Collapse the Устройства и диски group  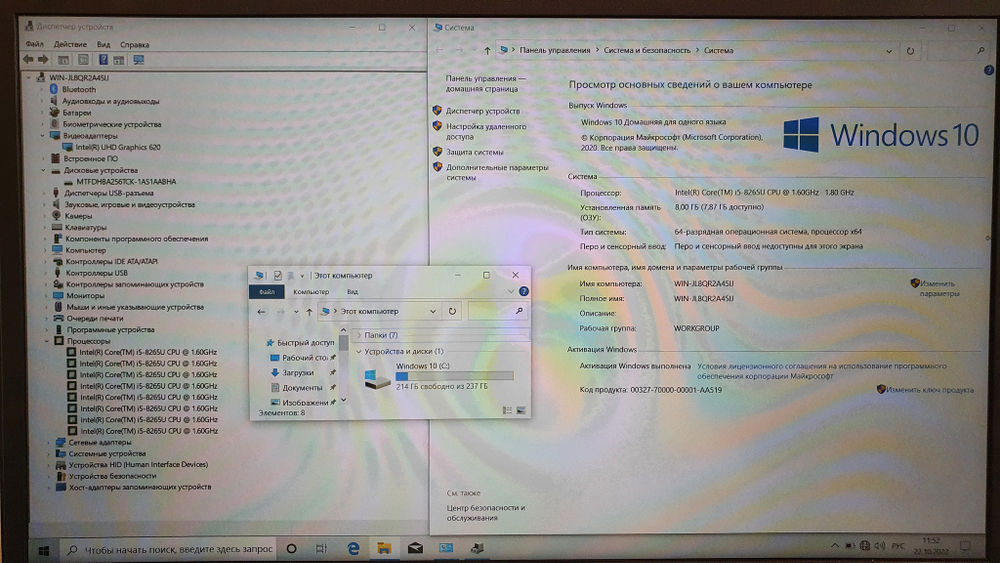pyautogui.click(x=358, y=351)
